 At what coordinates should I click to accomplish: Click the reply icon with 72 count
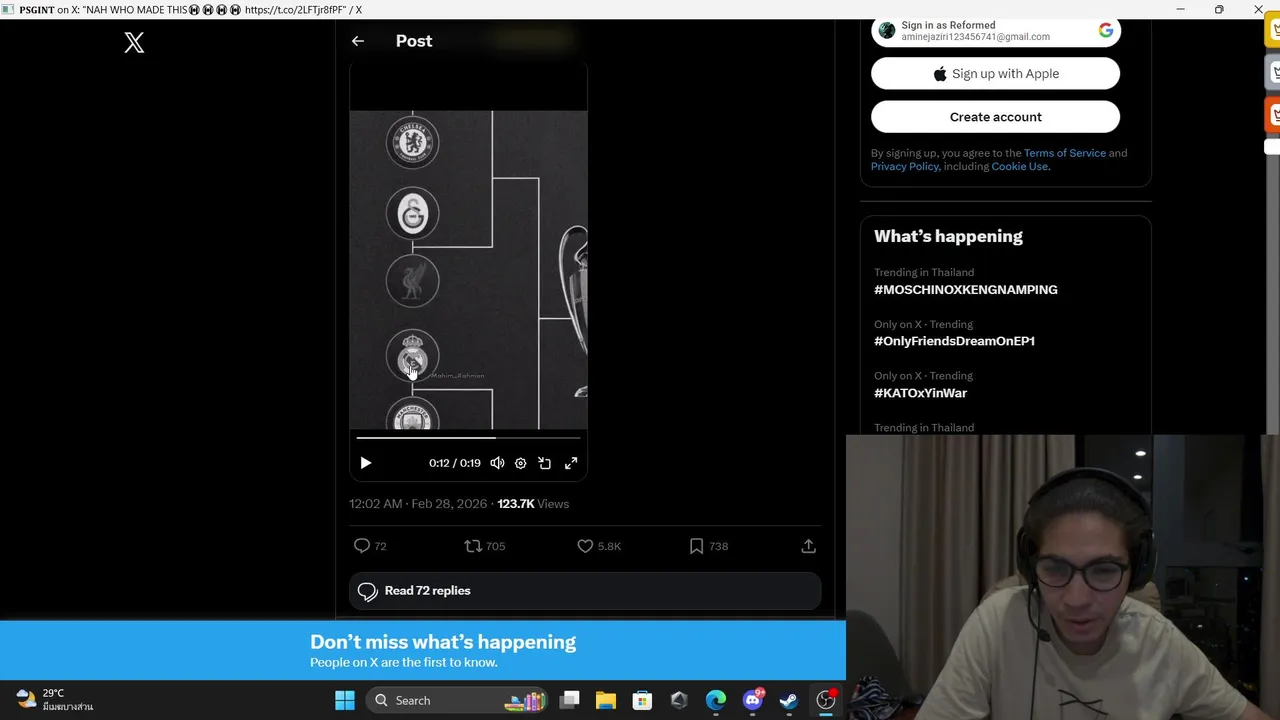pos(362,546)
